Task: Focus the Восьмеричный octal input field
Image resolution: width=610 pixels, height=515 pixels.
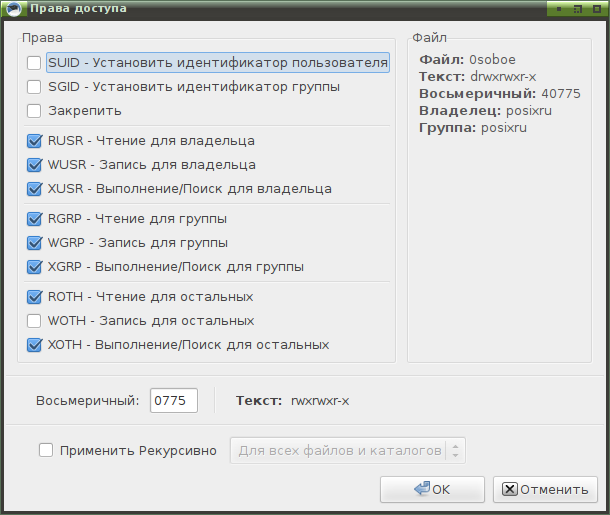Action: (174, 400)
